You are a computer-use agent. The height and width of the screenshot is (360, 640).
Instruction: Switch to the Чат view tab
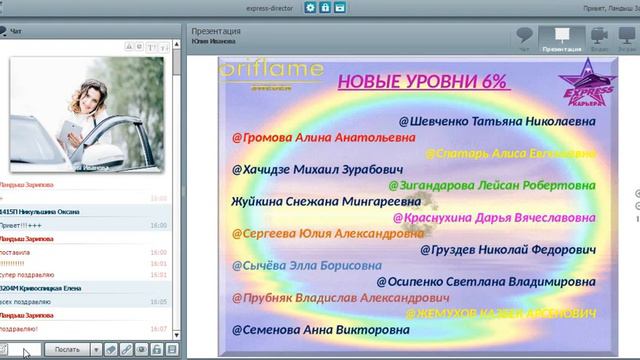[524, 39]
